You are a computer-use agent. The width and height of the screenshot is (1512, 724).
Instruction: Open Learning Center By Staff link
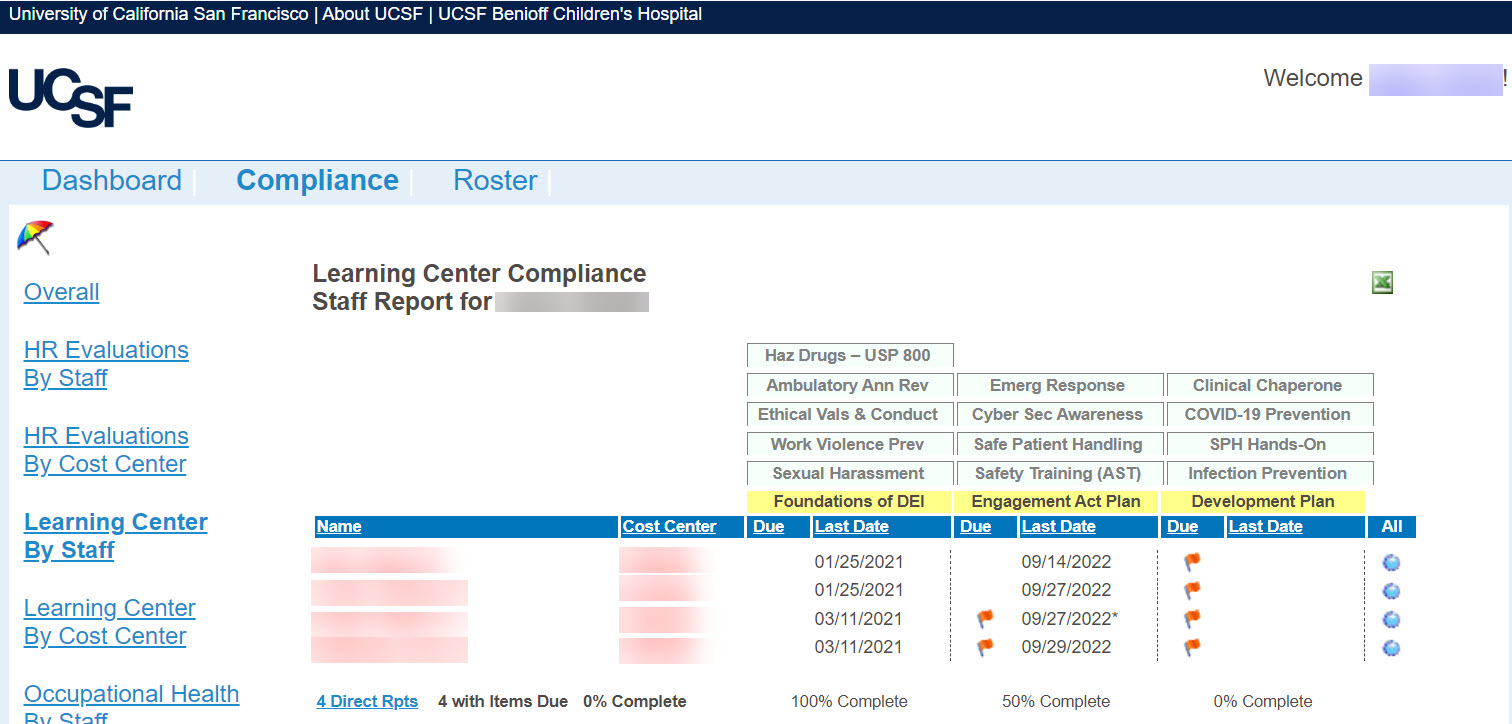coord(116,536)
